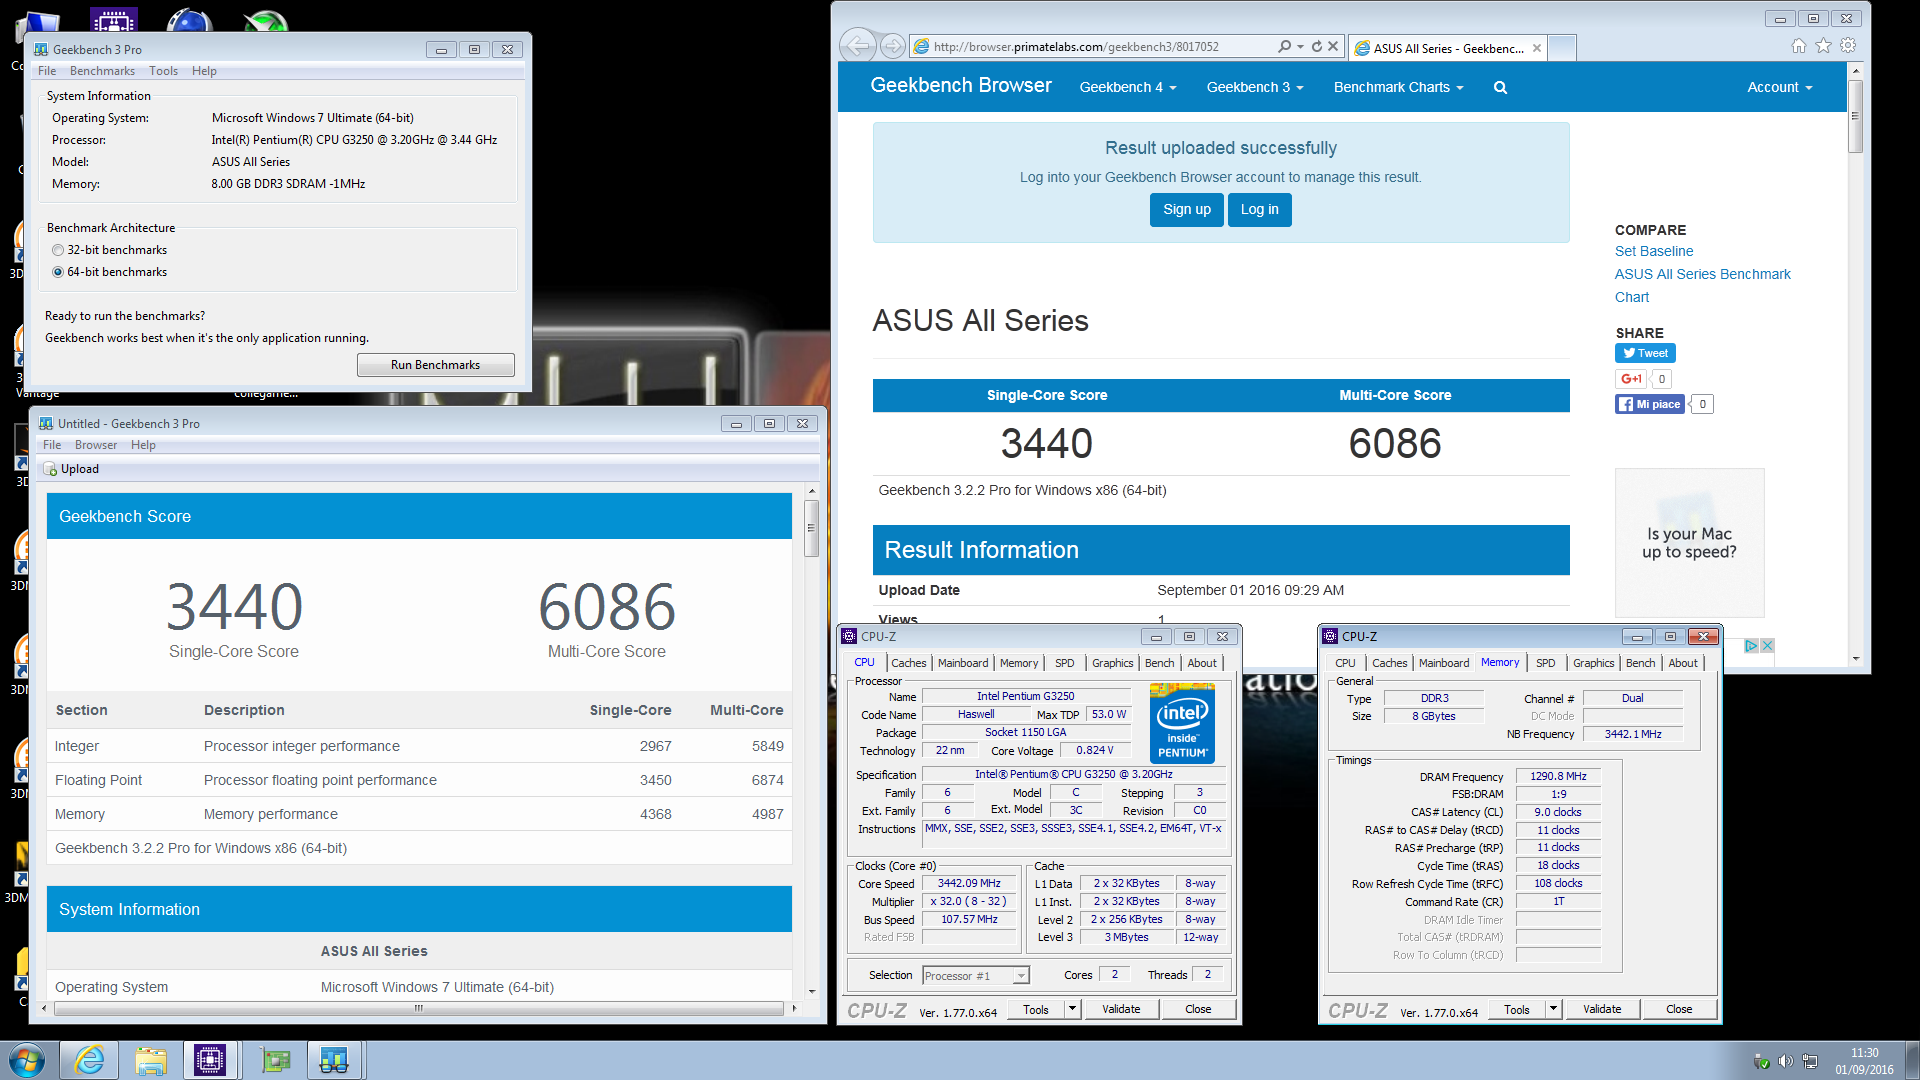Click the Google+ share button
Screen dimensions: 1920x1080
click(1630, 379)
